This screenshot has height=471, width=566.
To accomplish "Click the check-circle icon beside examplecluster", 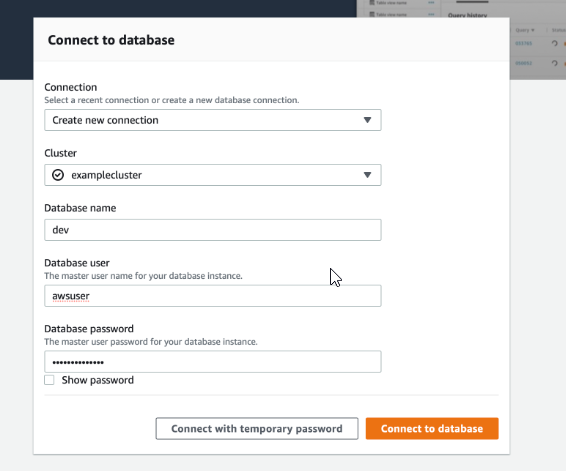I will coord(58,175).
